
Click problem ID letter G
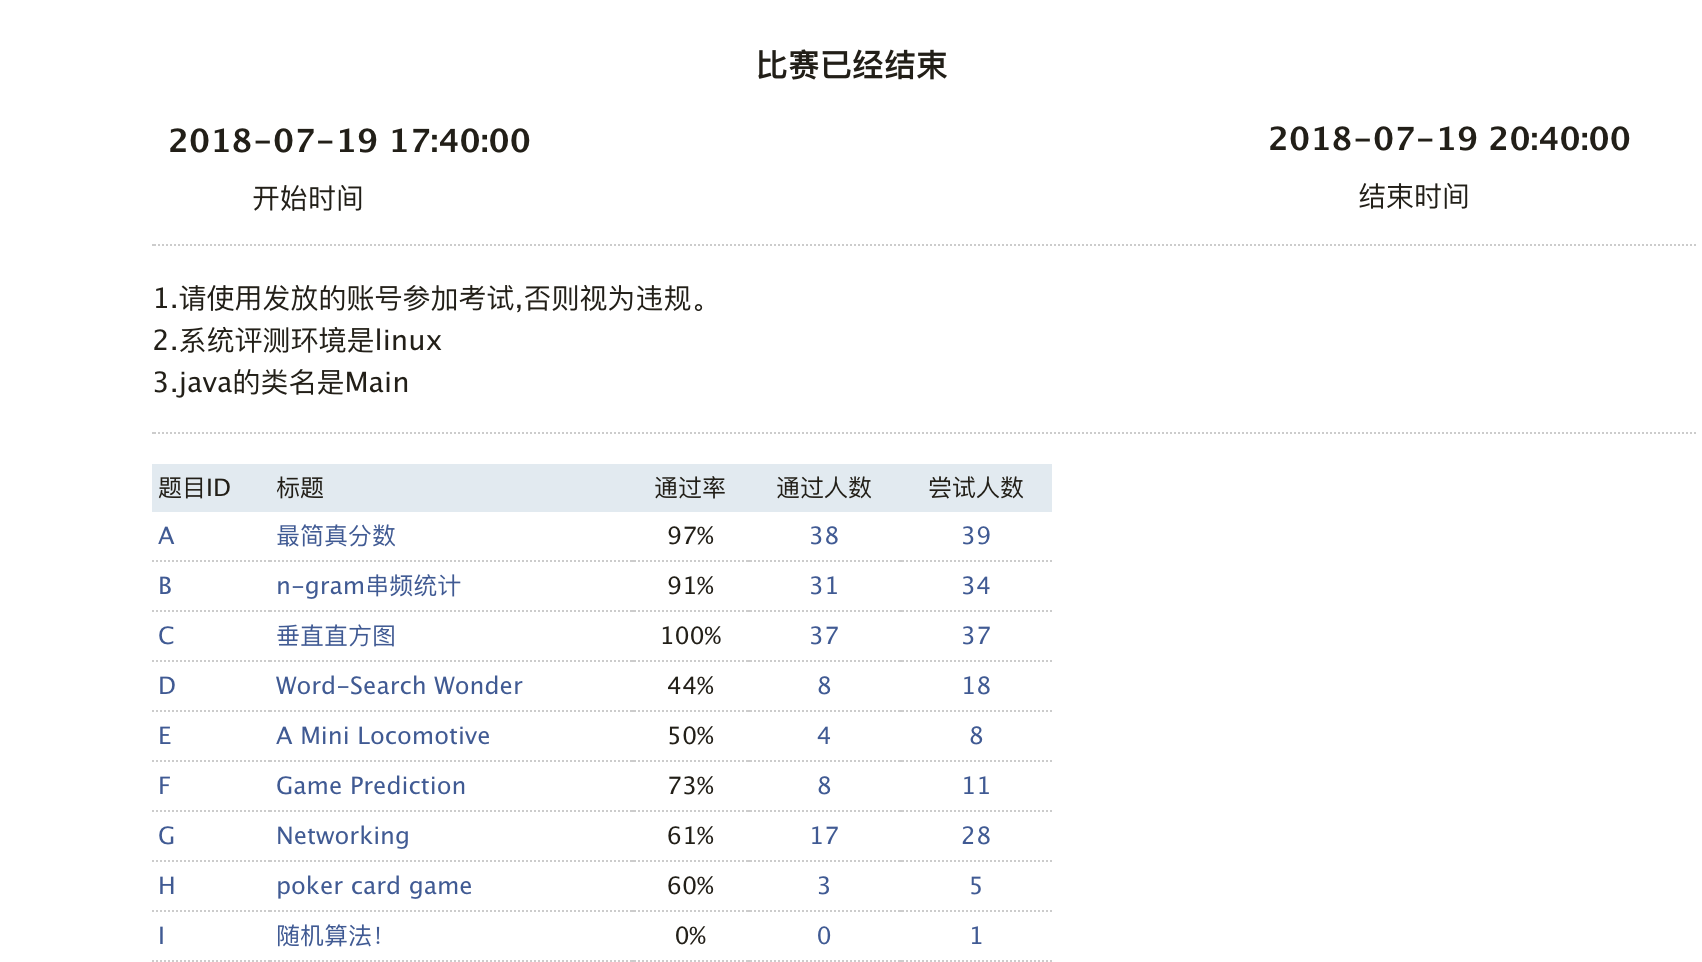tap(166, 836)
